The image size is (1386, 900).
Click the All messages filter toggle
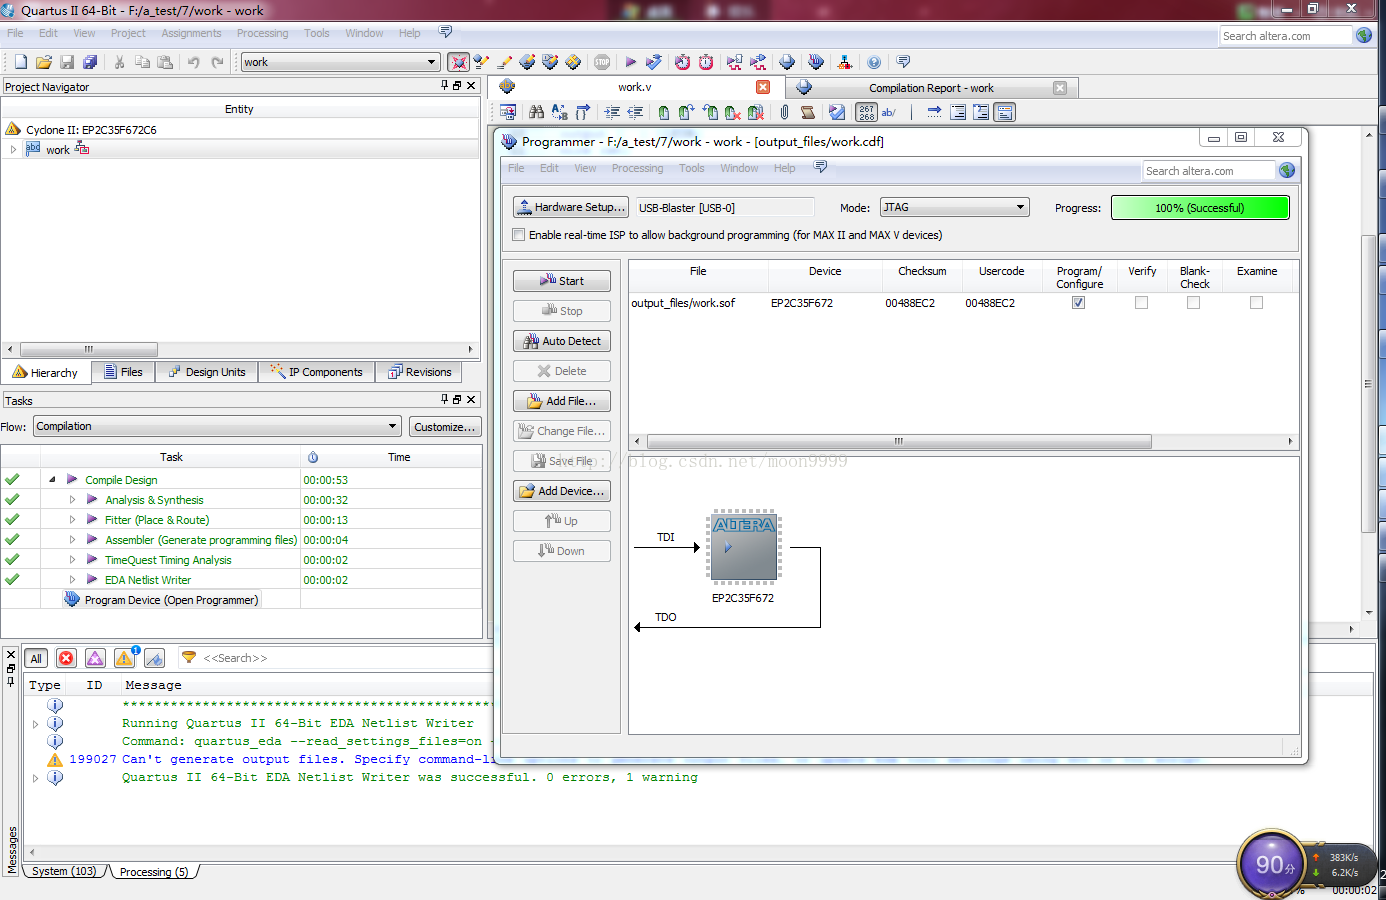click(36, 658)
